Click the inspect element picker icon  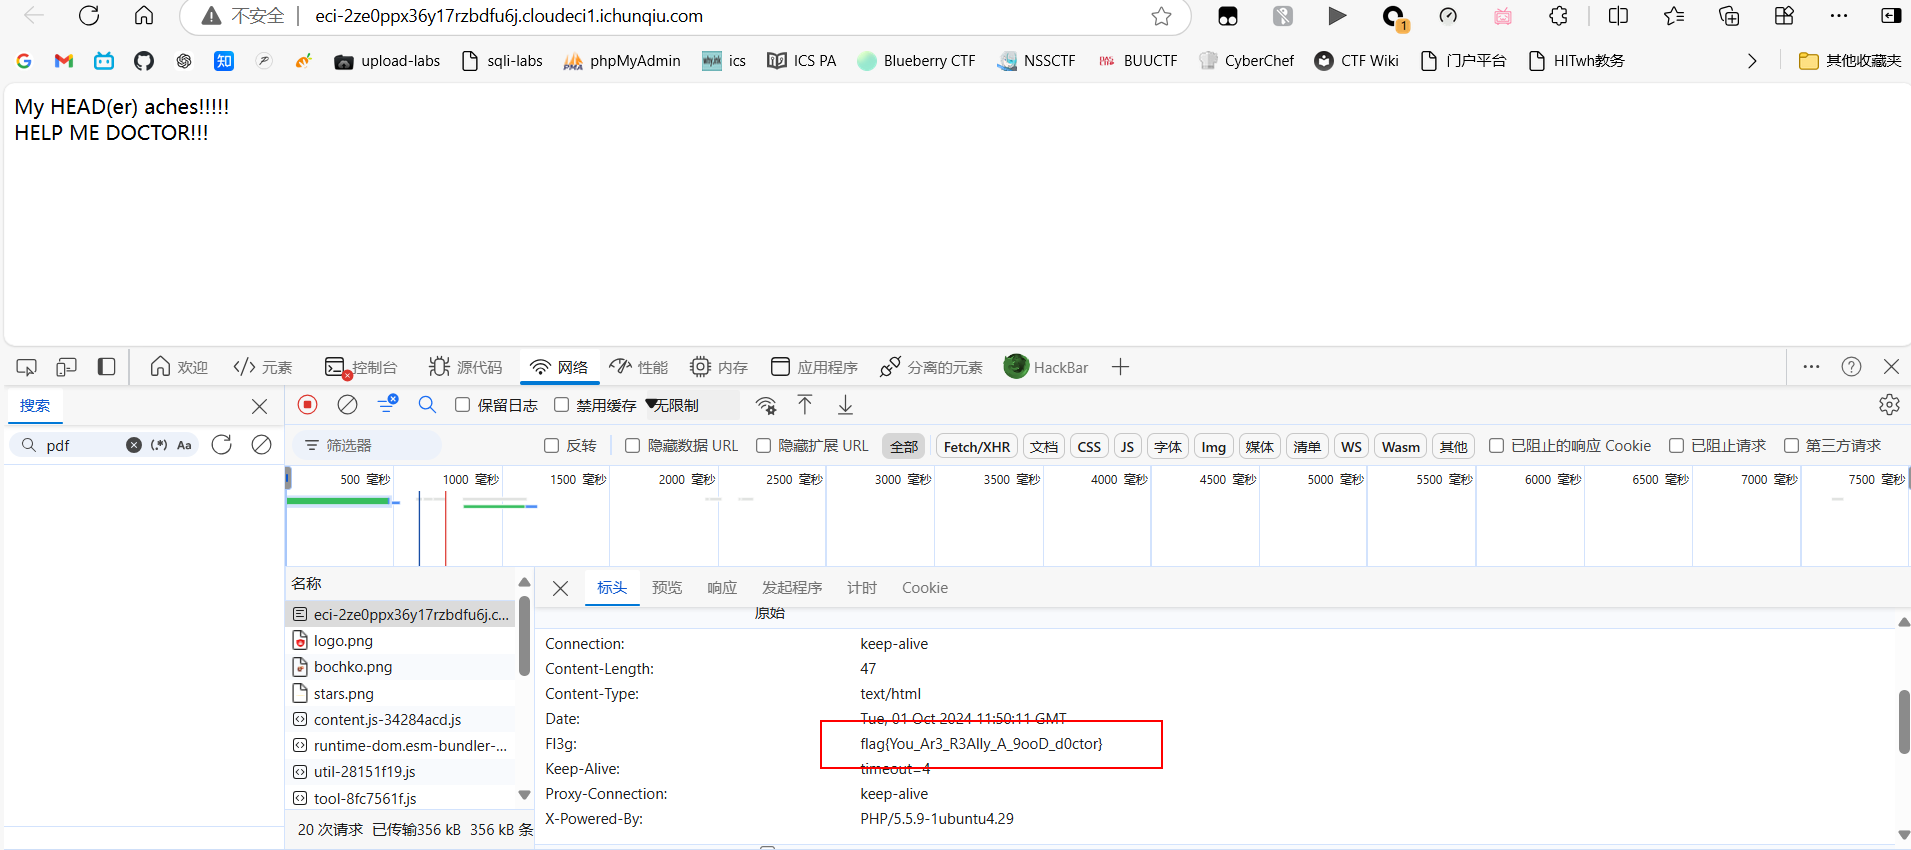pos(27,367)
